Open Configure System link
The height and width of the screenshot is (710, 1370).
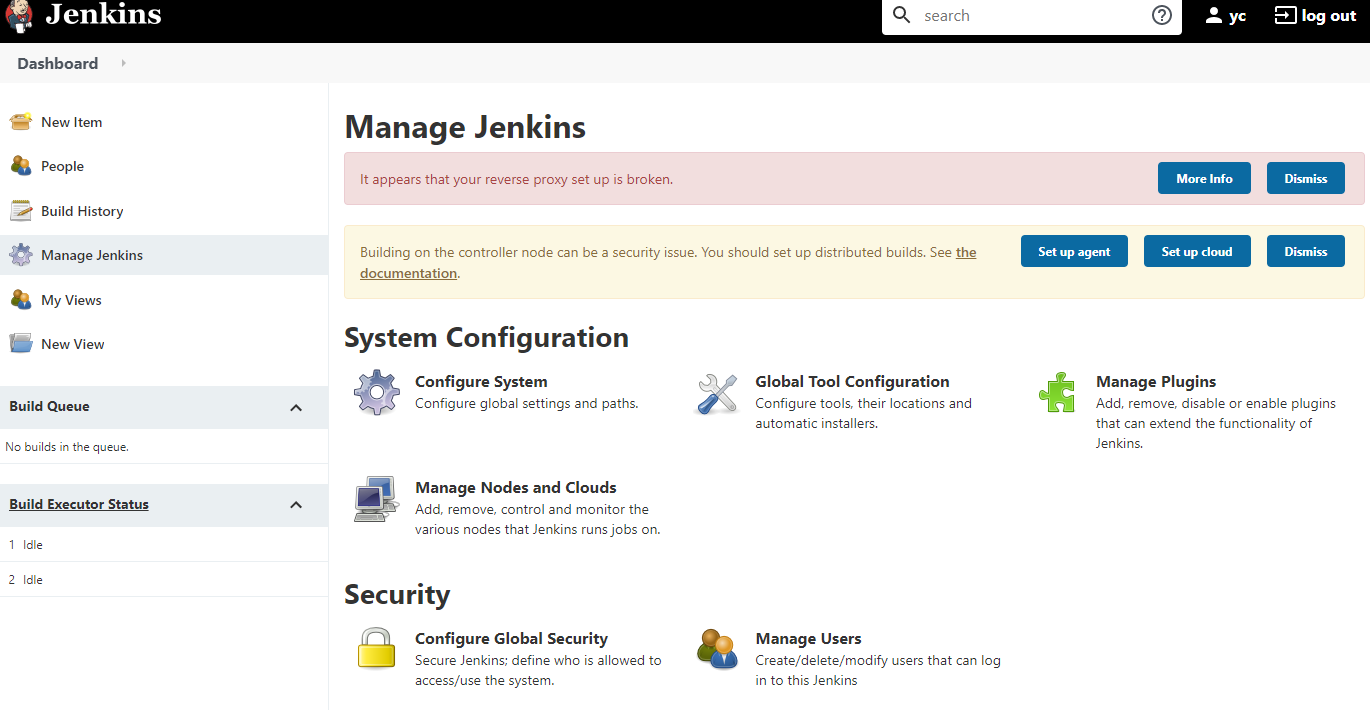coord(481,381)
